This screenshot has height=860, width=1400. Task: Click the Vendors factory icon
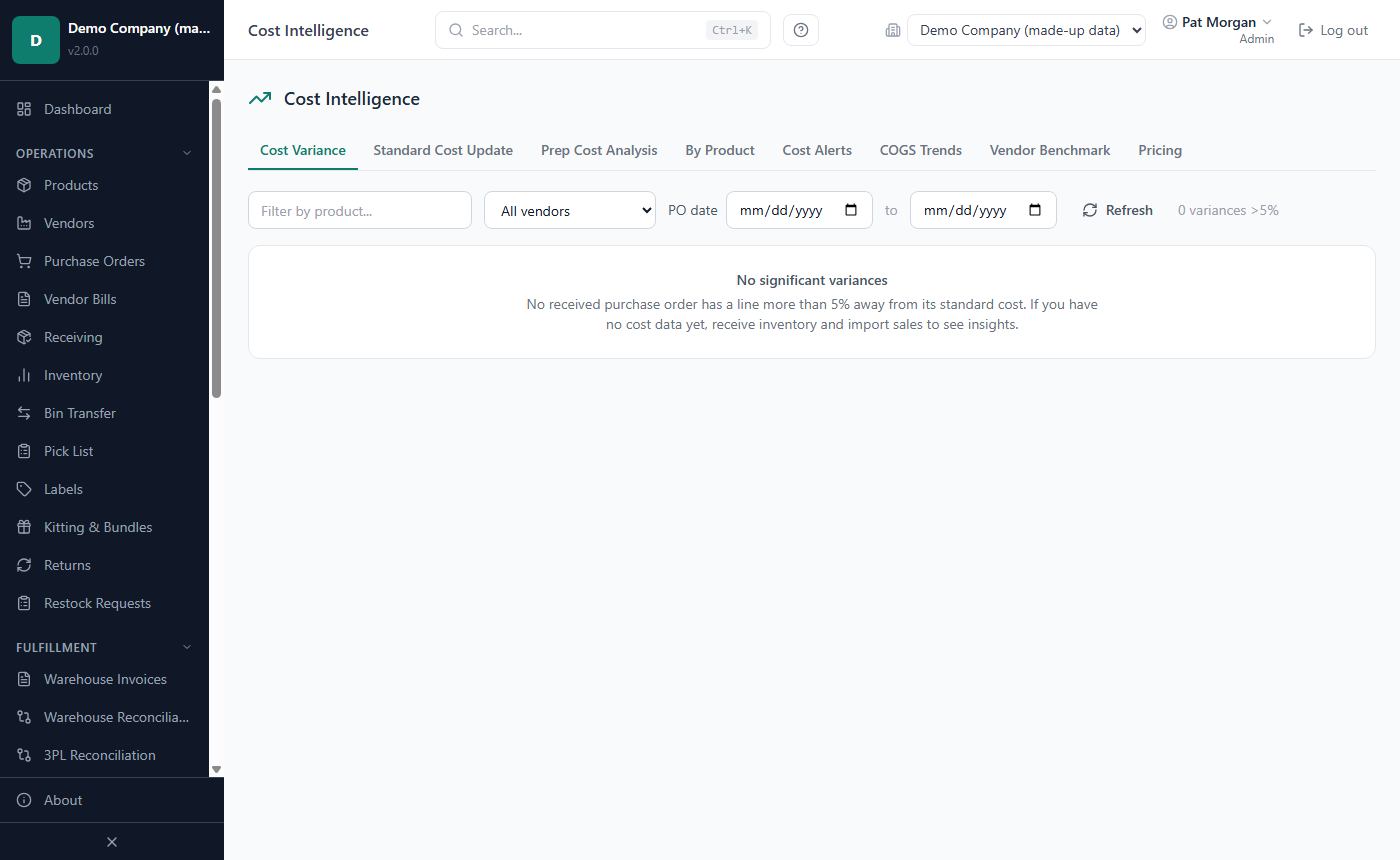pyautogui.click(x=24, y=223)
